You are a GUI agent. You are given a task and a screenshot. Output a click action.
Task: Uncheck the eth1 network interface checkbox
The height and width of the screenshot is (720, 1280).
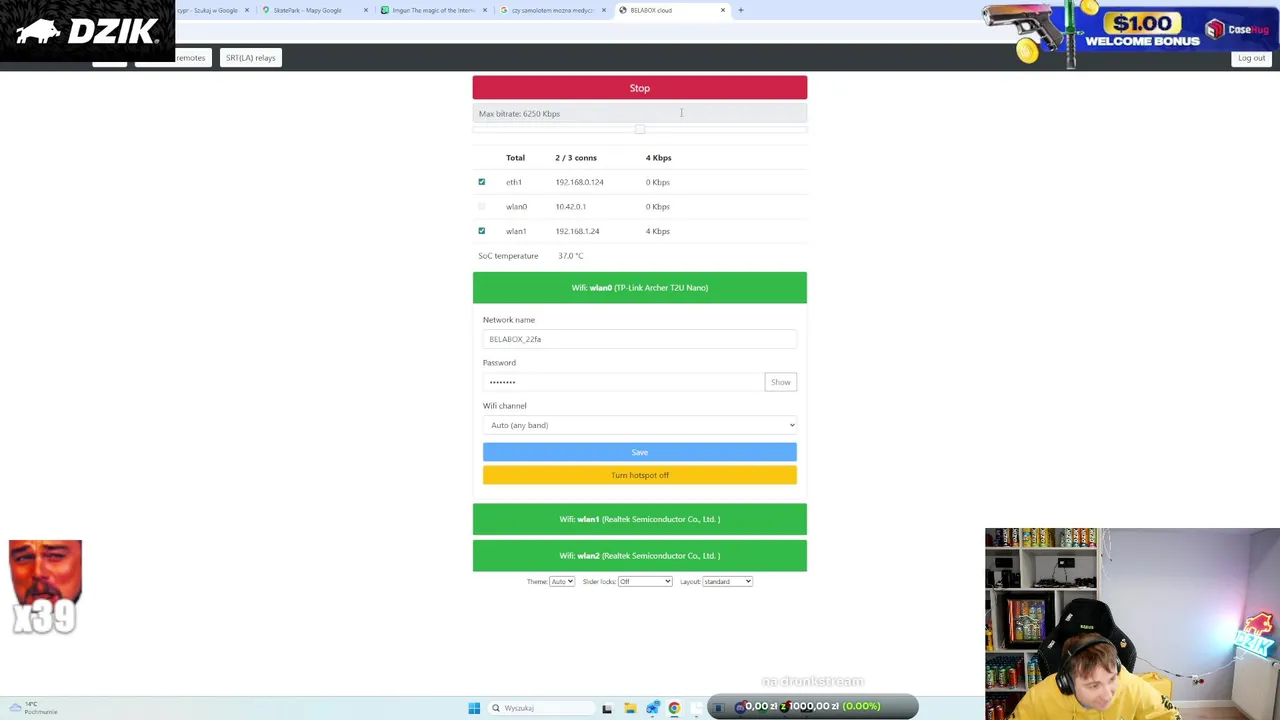click(481, 182)
